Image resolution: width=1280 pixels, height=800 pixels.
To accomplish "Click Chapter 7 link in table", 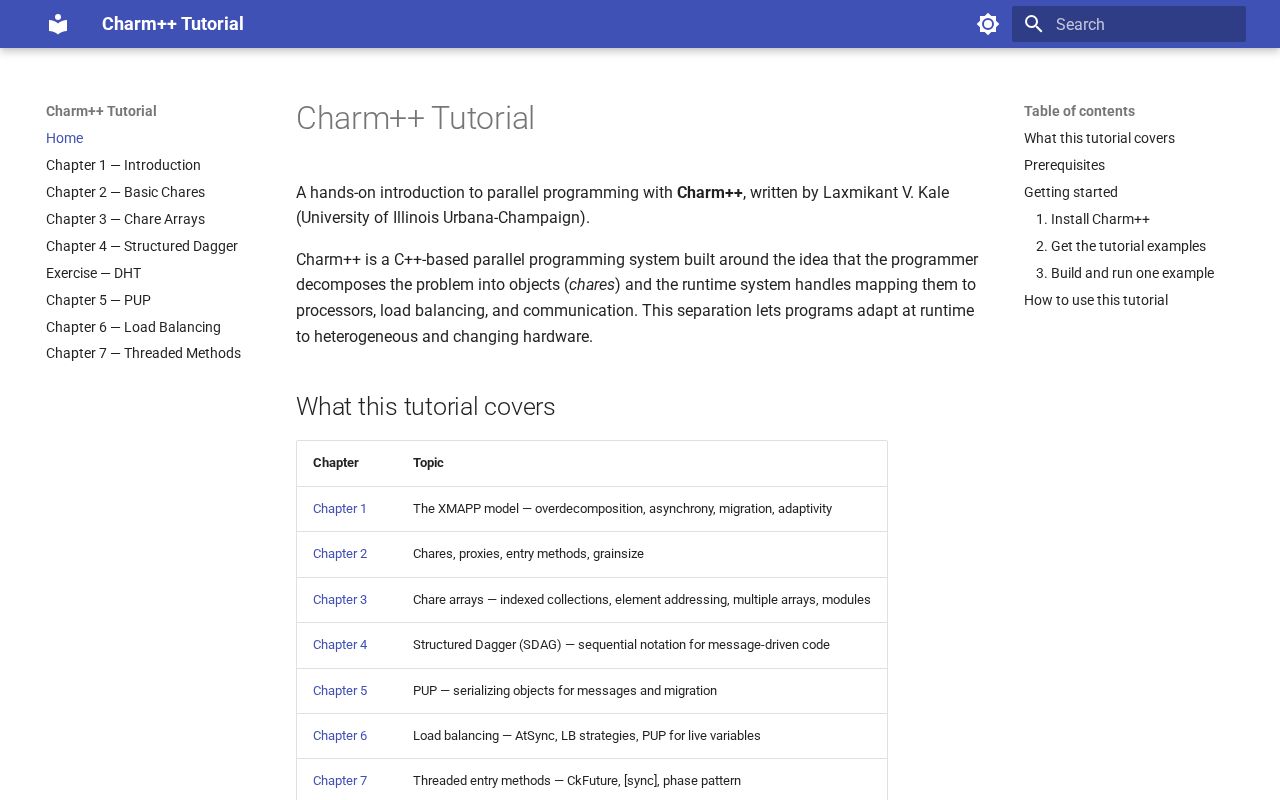I will (340, 781).
